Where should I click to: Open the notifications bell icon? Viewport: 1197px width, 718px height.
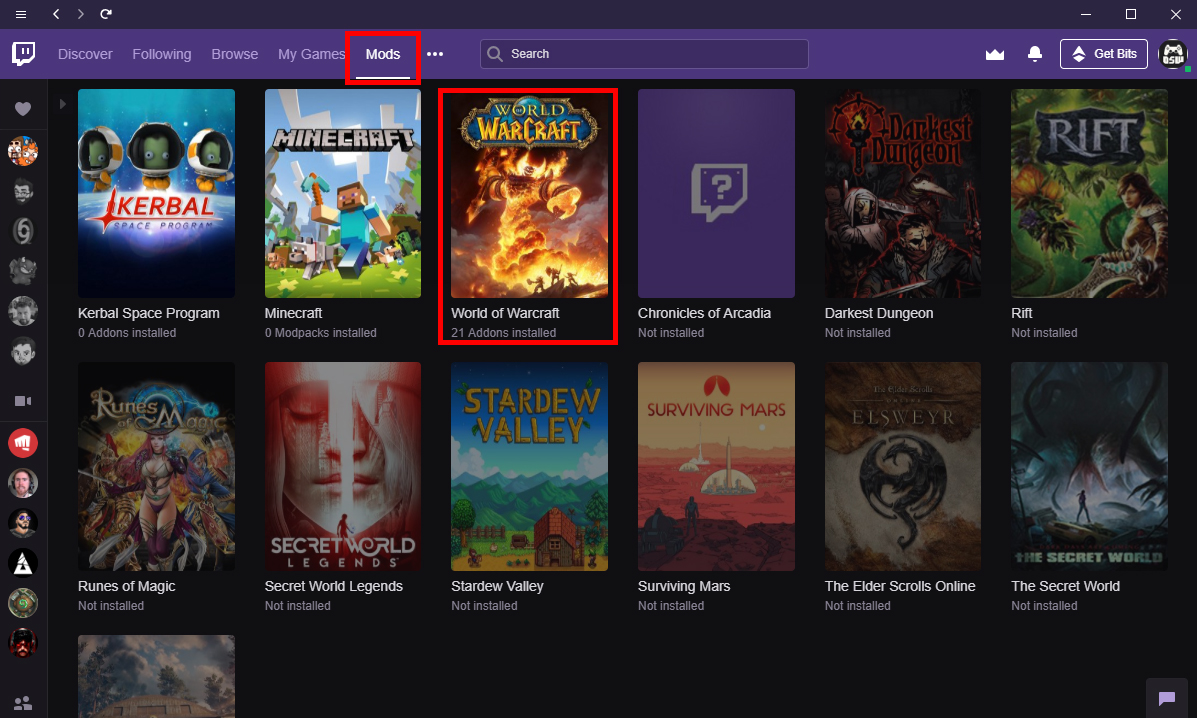click(1034, 53)
